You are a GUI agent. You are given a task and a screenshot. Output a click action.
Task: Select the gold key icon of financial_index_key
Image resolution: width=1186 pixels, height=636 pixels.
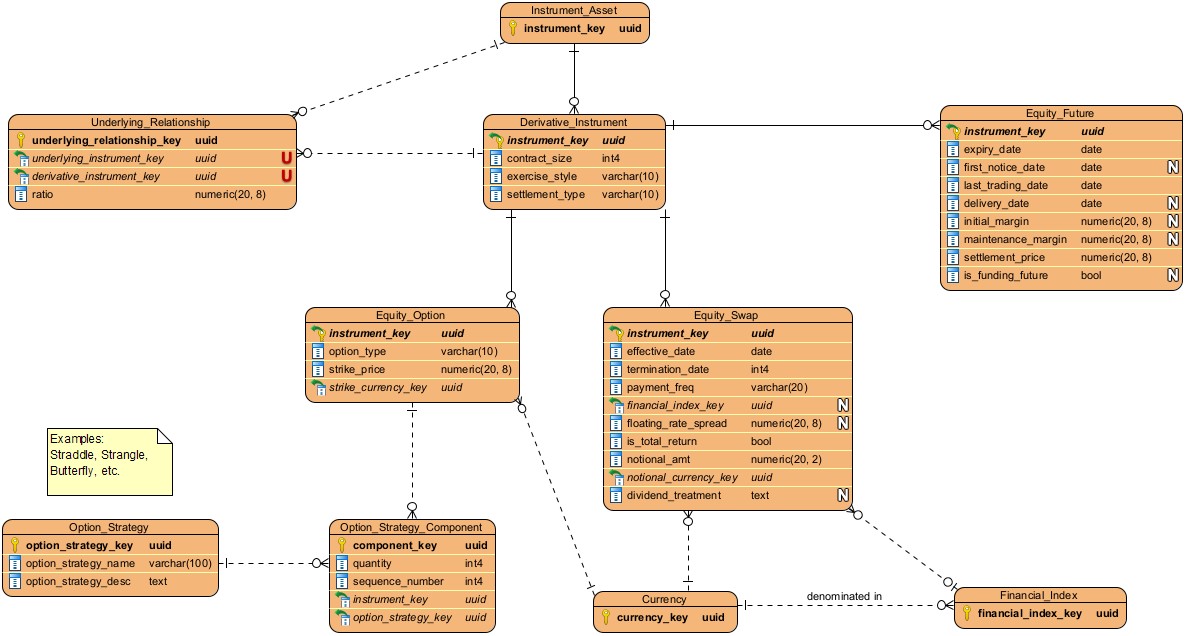point(967,613)
